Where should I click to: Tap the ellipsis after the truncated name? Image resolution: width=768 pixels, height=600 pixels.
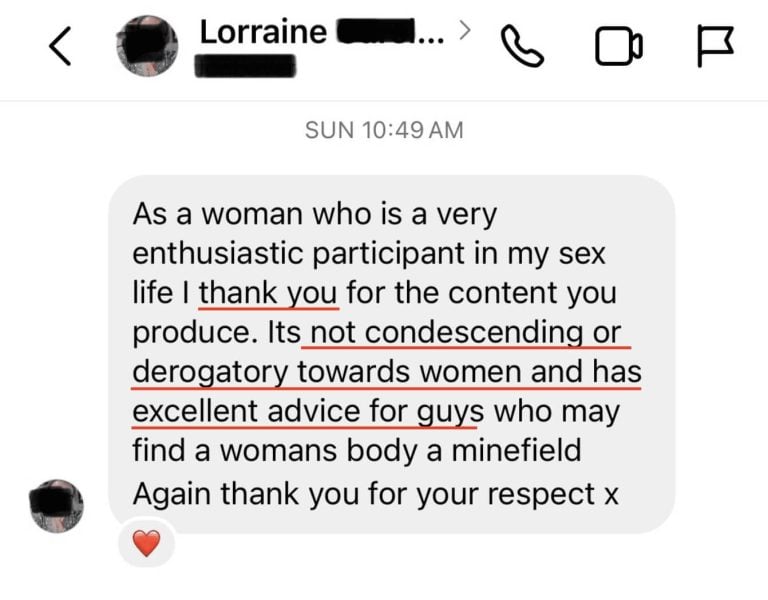(430, 40)
